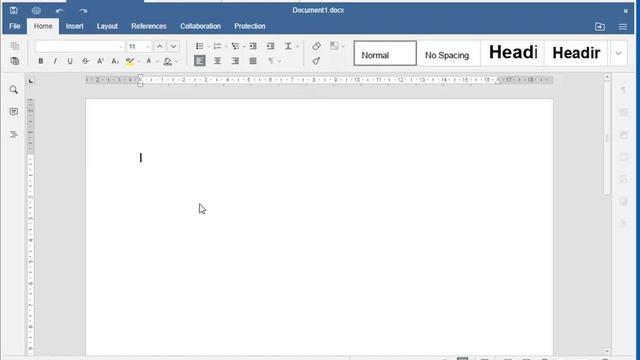This screenshot has width=640, height=360.
Task: Open the File tab
Action: click(15, 26)
